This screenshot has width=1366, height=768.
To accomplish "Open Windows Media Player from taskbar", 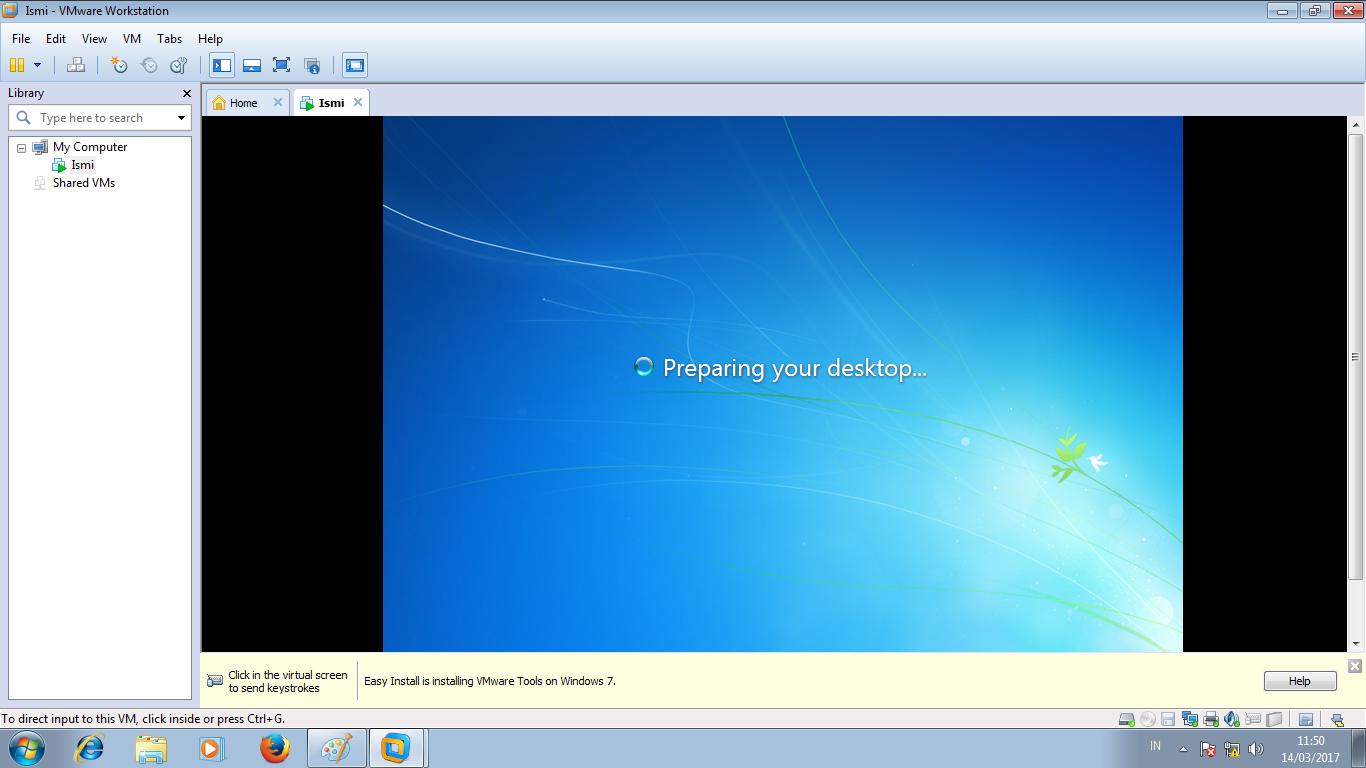I will 213,748.
